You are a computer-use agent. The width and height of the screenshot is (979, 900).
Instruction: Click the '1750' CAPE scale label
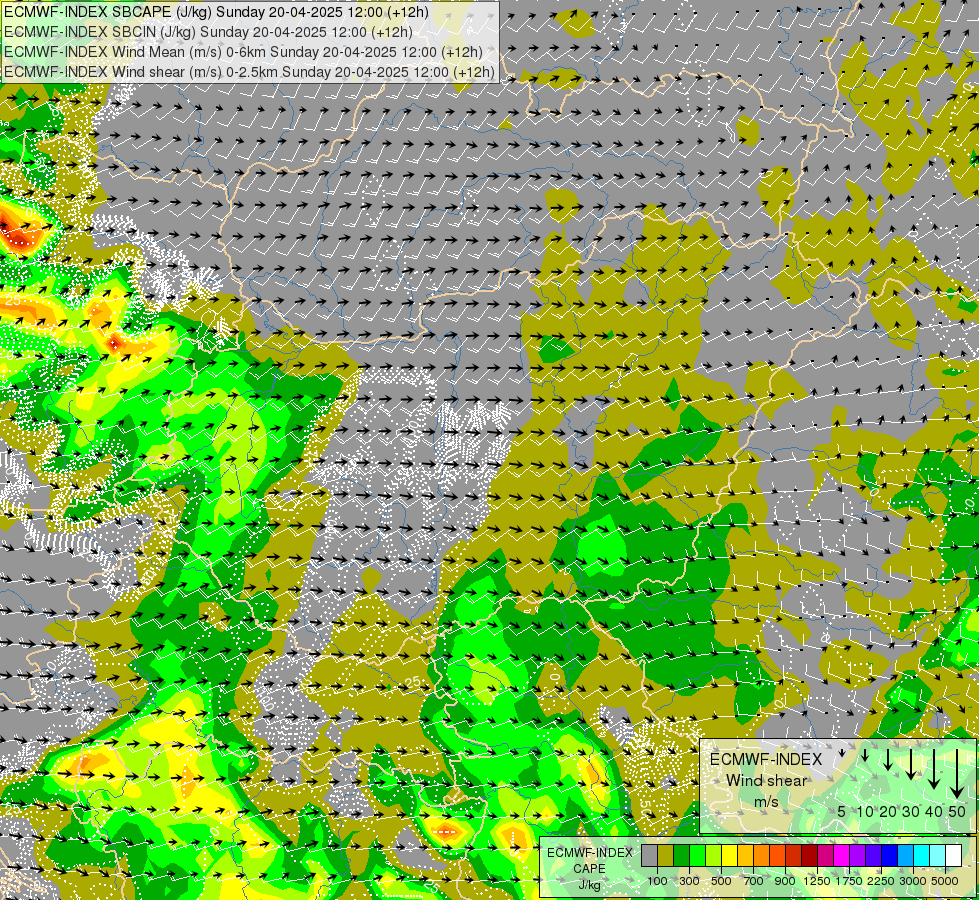[849, 881]
